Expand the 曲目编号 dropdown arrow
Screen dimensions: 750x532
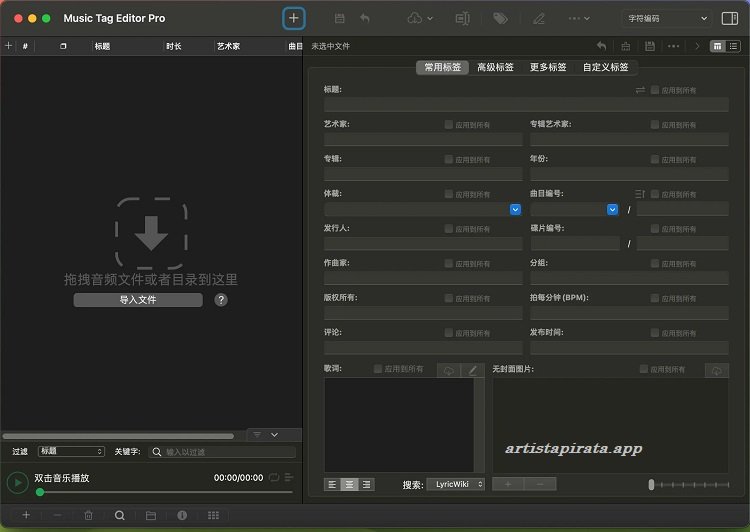click(612, 210)
